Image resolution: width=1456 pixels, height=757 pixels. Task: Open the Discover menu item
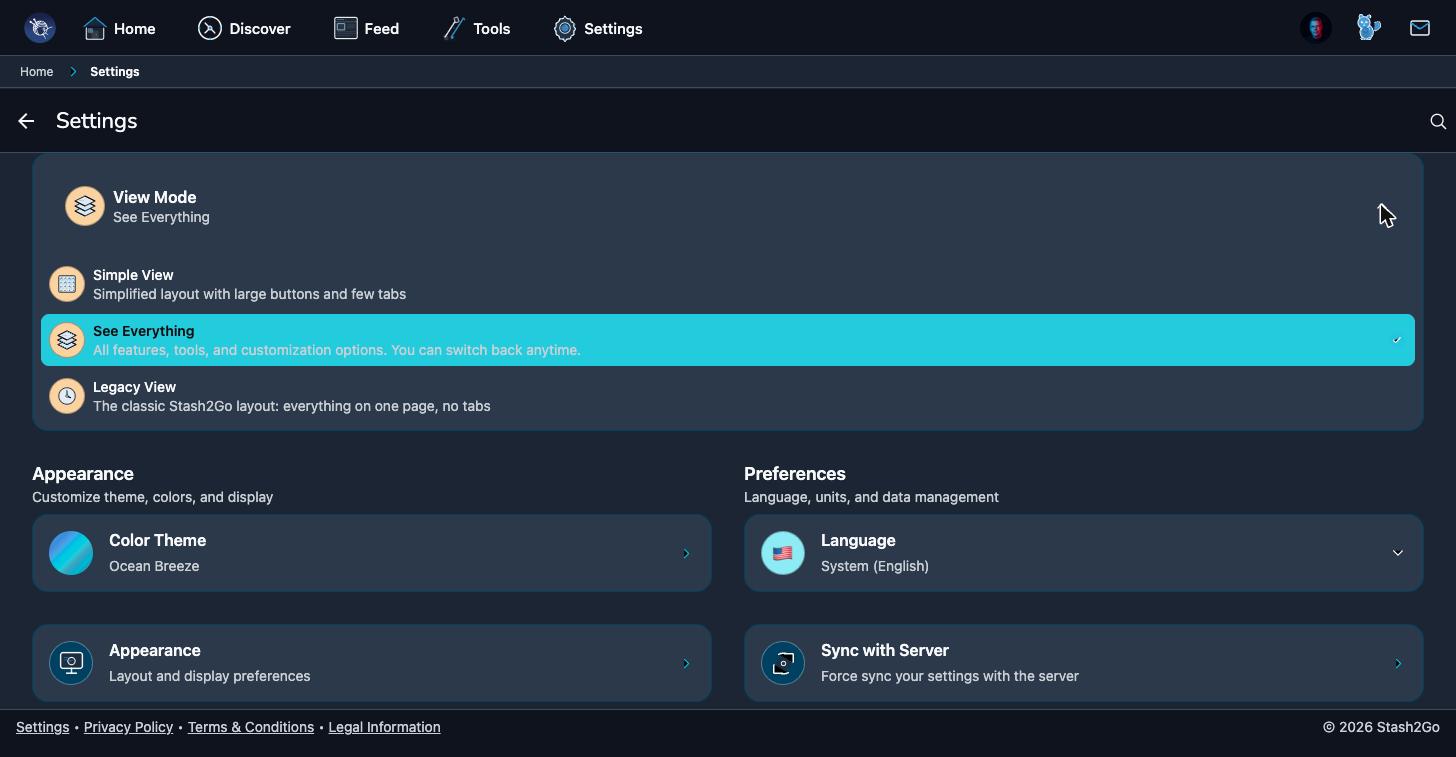[244, 28]
